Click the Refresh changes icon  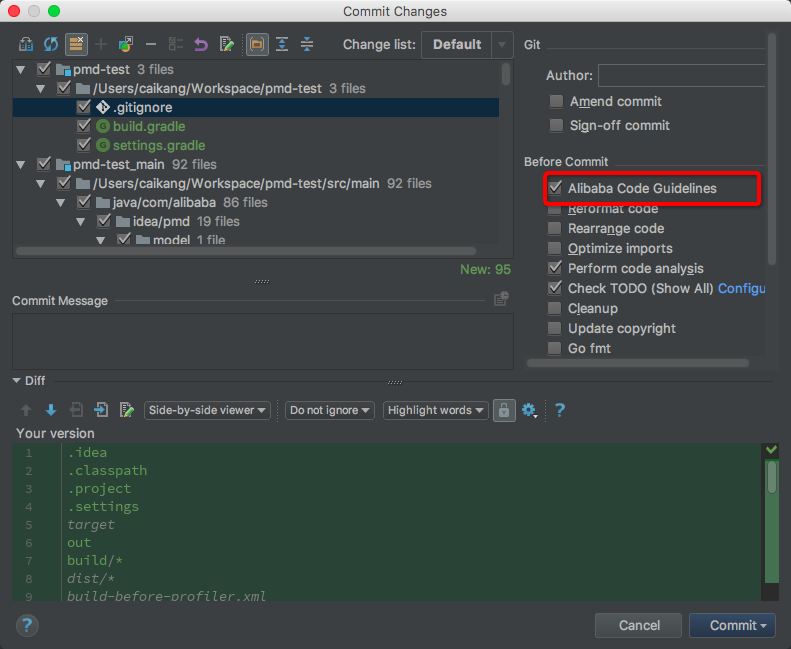click(x=50, y=44)
